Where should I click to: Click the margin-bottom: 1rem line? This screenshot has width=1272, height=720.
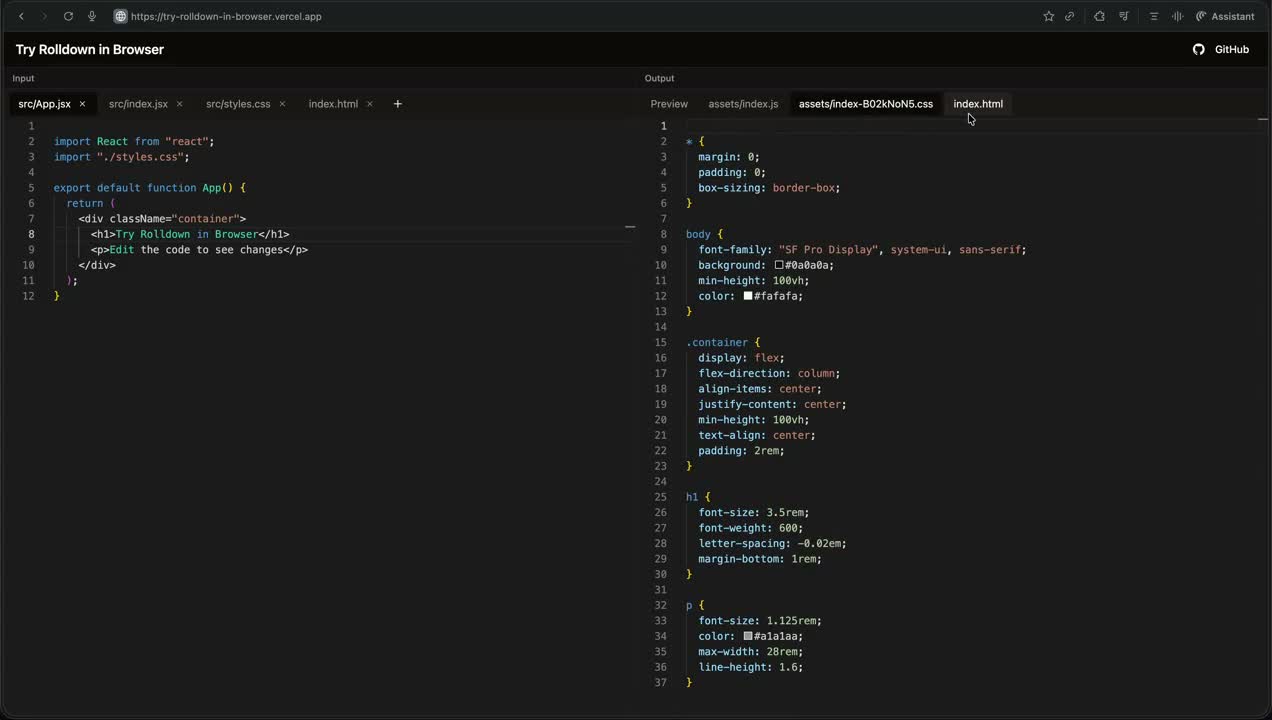[x=760, y=559]
